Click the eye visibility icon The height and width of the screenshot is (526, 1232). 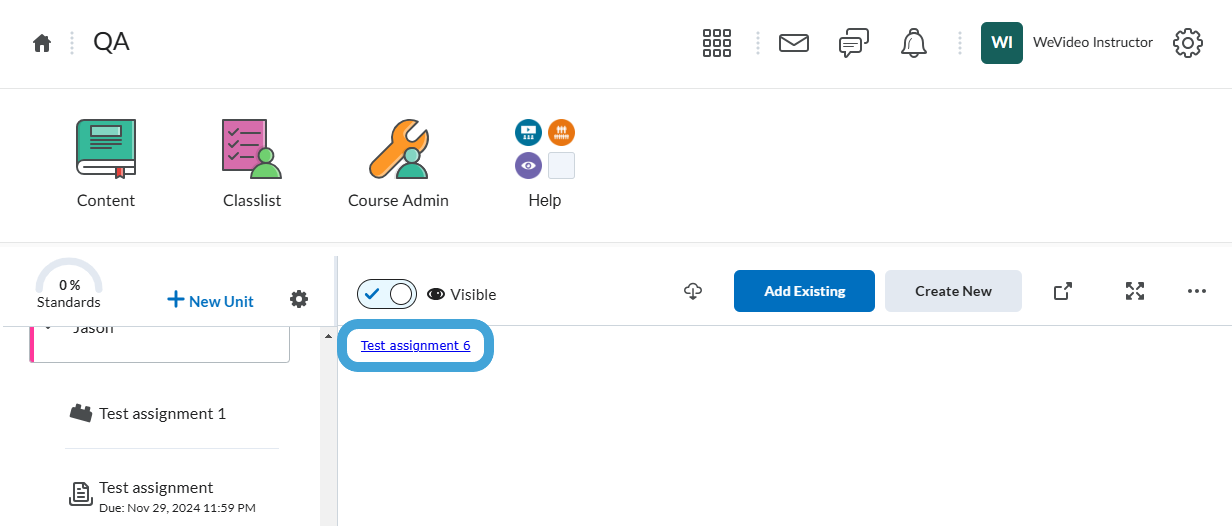pyautogui.click(x=436, y=294)
